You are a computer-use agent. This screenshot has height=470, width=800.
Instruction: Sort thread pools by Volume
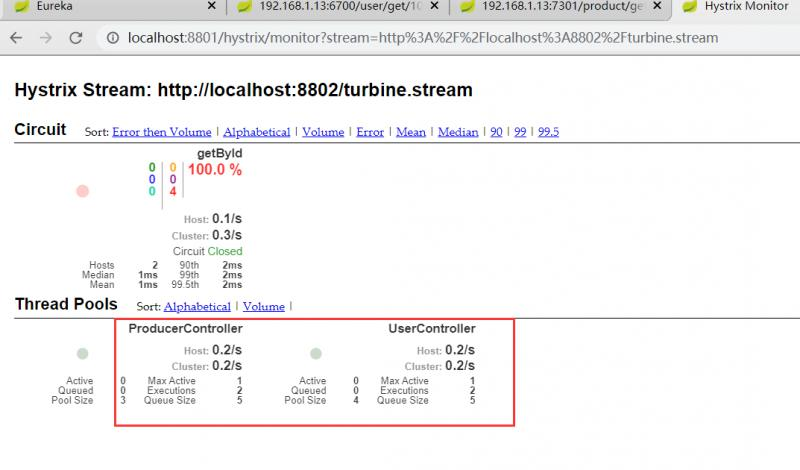coord(264,306)
